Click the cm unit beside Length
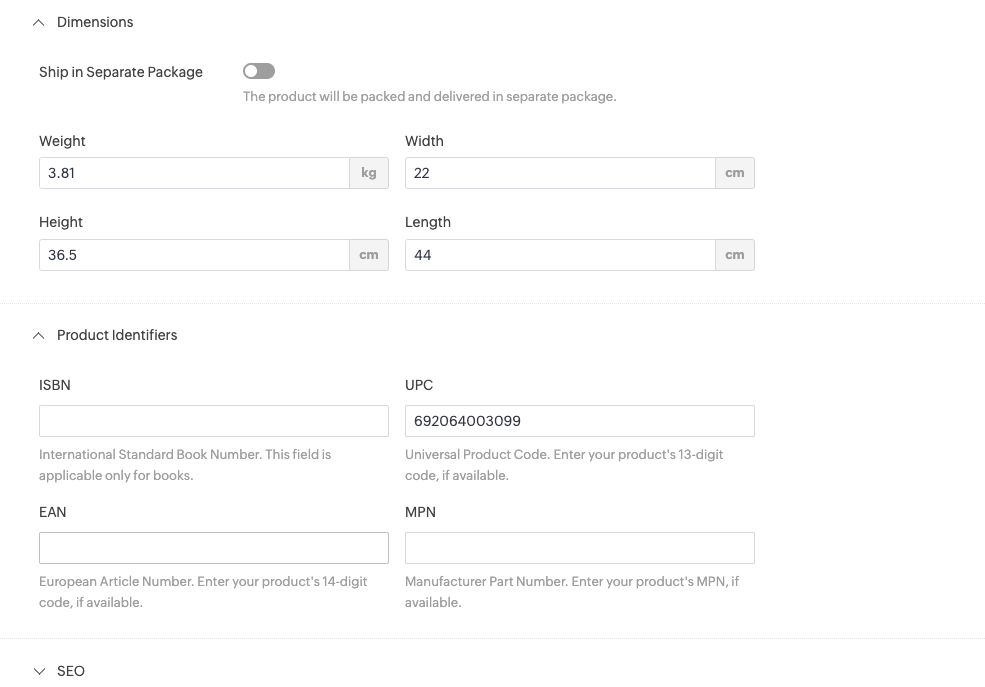 coord(735,255)
